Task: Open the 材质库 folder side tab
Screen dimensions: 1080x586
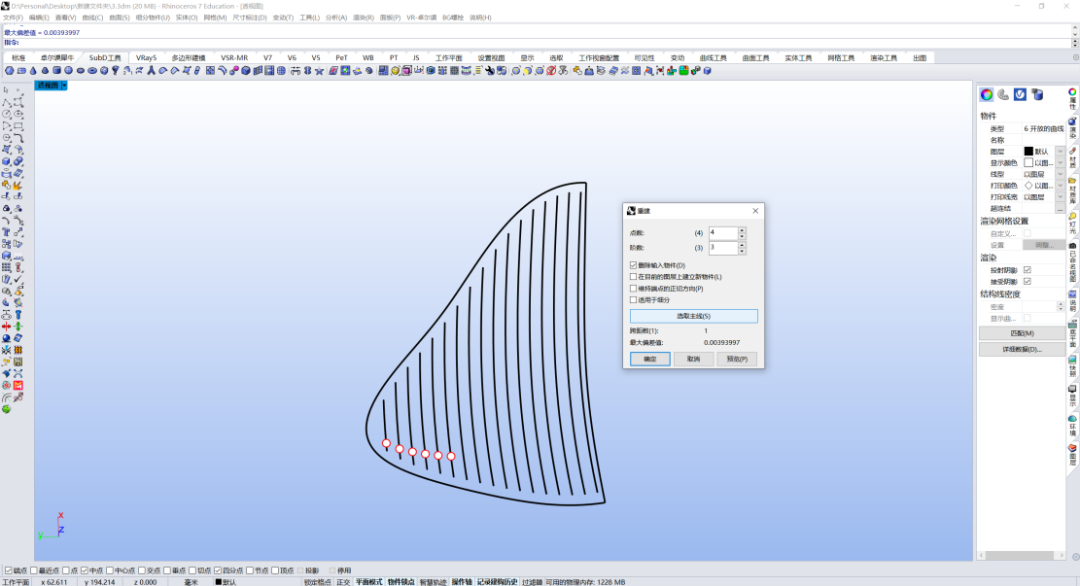Action: (1072, 191)
